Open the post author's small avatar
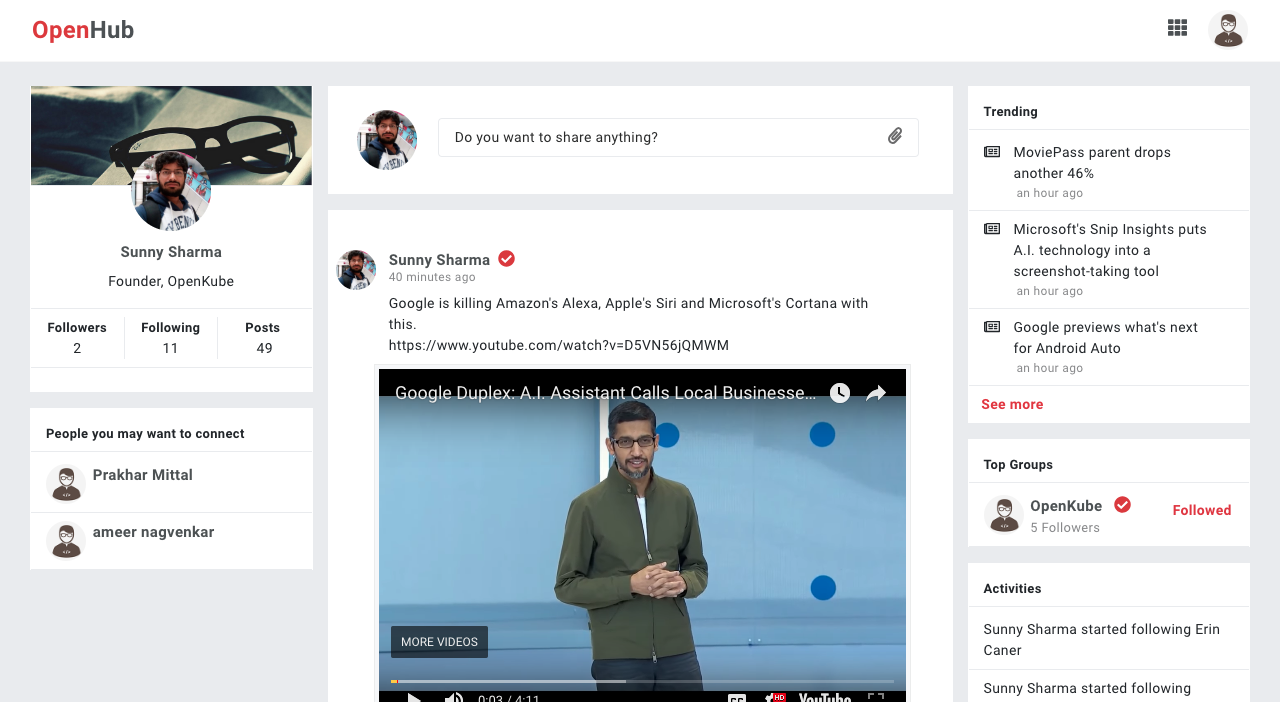Viewport: 1280px width, 702px height. point(356,270)
